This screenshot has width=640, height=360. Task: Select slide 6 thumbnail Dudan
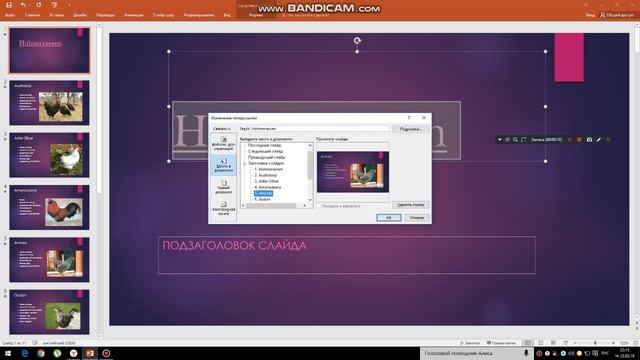pos(49,311)
